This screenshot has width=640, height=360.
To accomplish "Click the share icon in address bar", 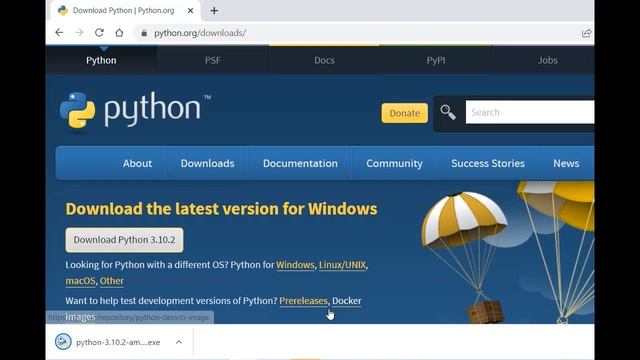I will [x=586, y=33].
